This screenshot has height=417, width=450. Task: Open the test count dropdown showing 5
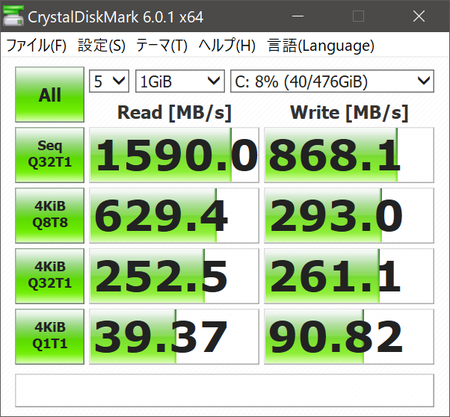tap(109, 81)
